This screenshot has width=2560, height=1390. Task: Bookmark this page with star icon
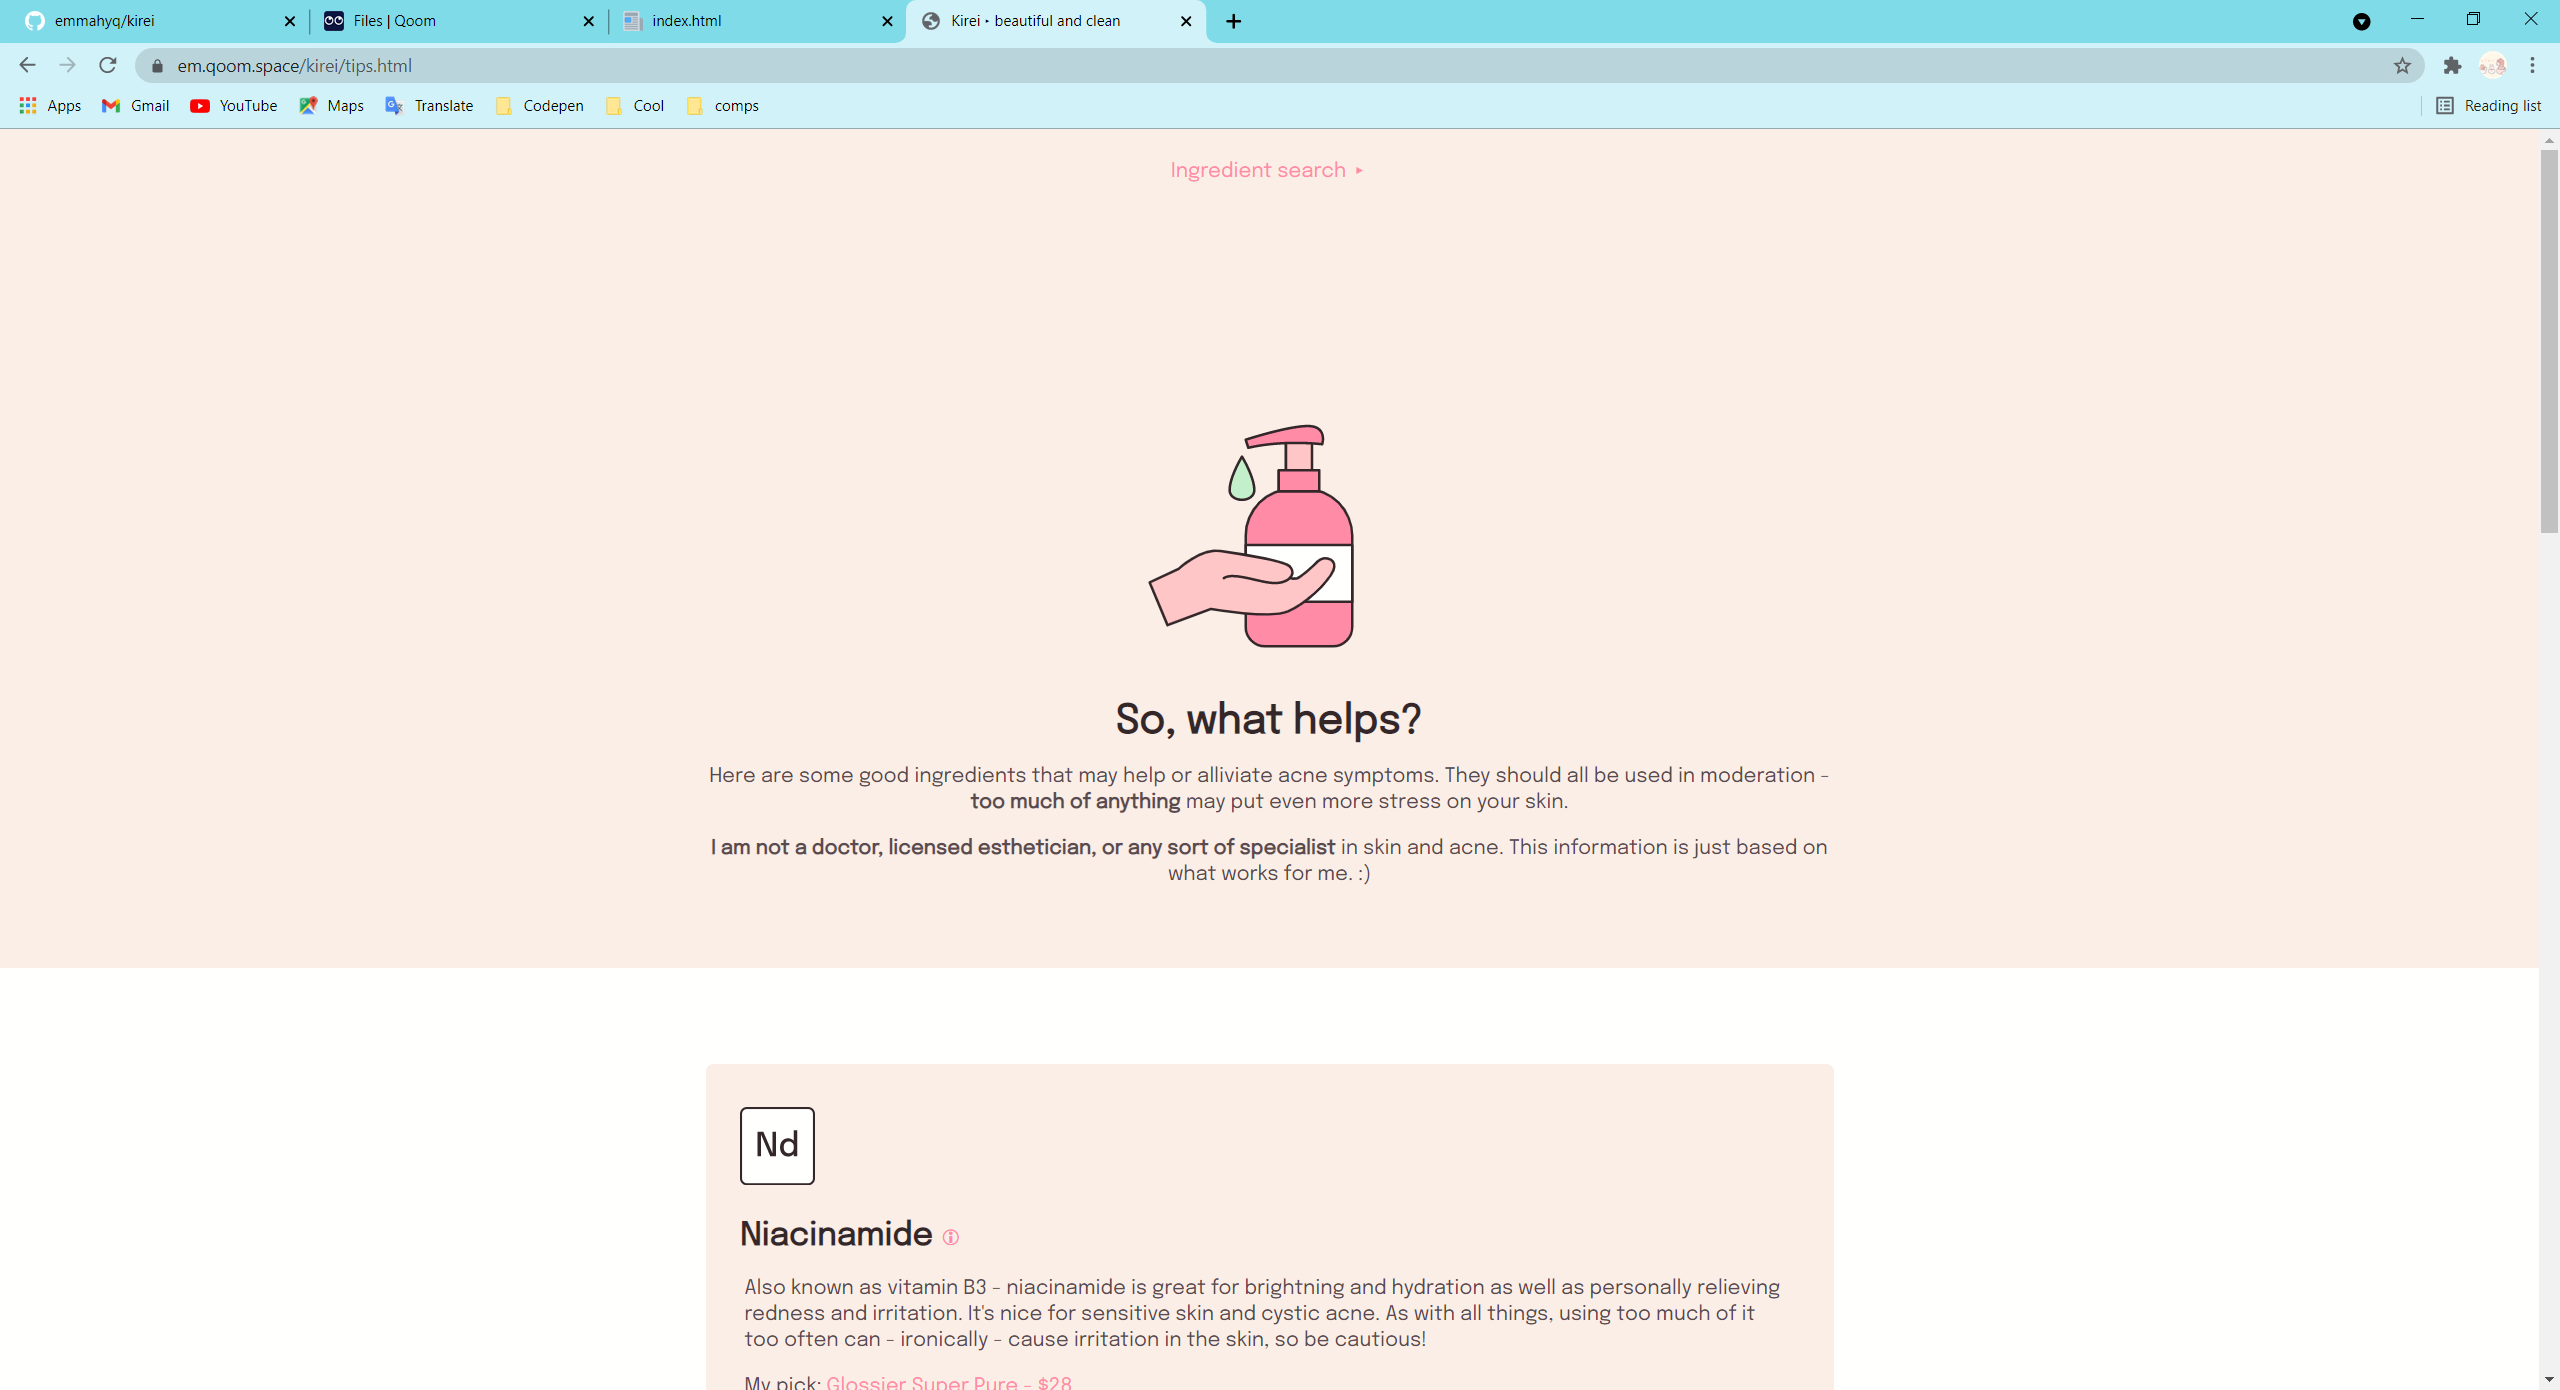(2402, 66)
